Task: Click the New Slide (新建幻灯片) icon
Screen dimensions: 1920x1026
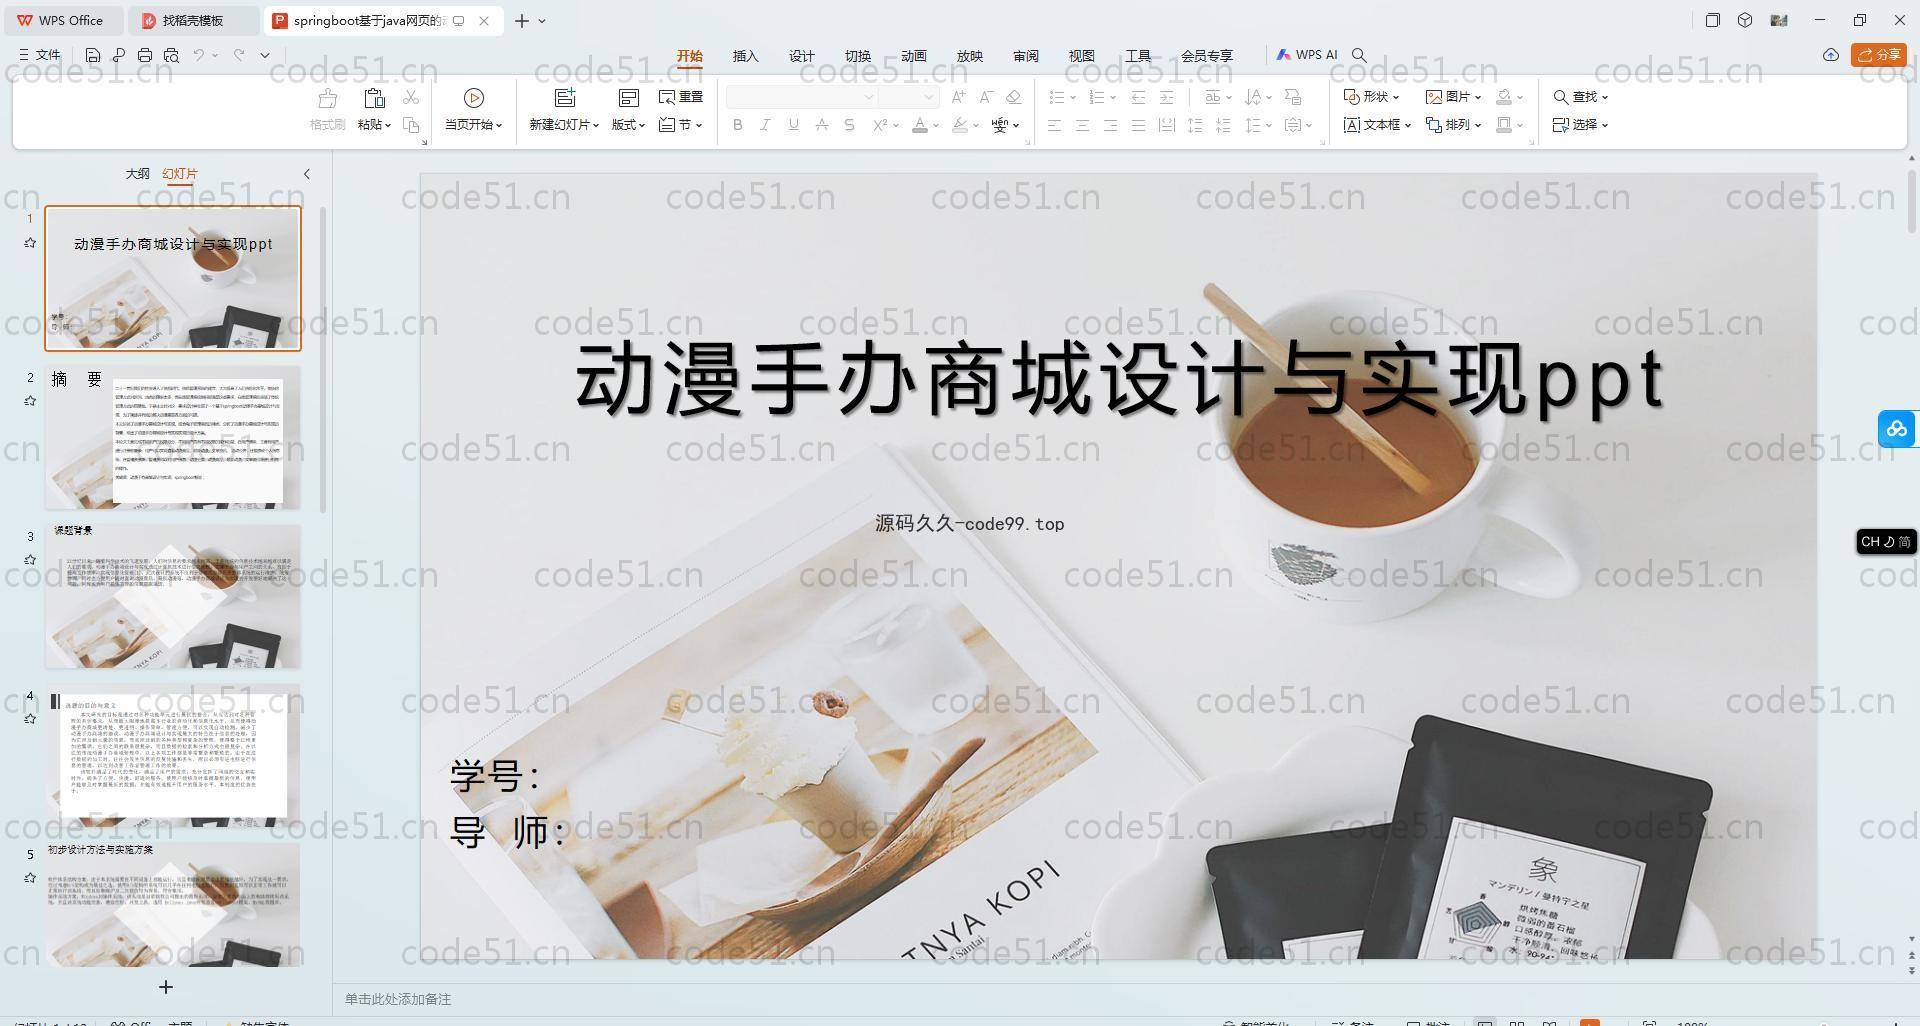Action: (565, 98)
